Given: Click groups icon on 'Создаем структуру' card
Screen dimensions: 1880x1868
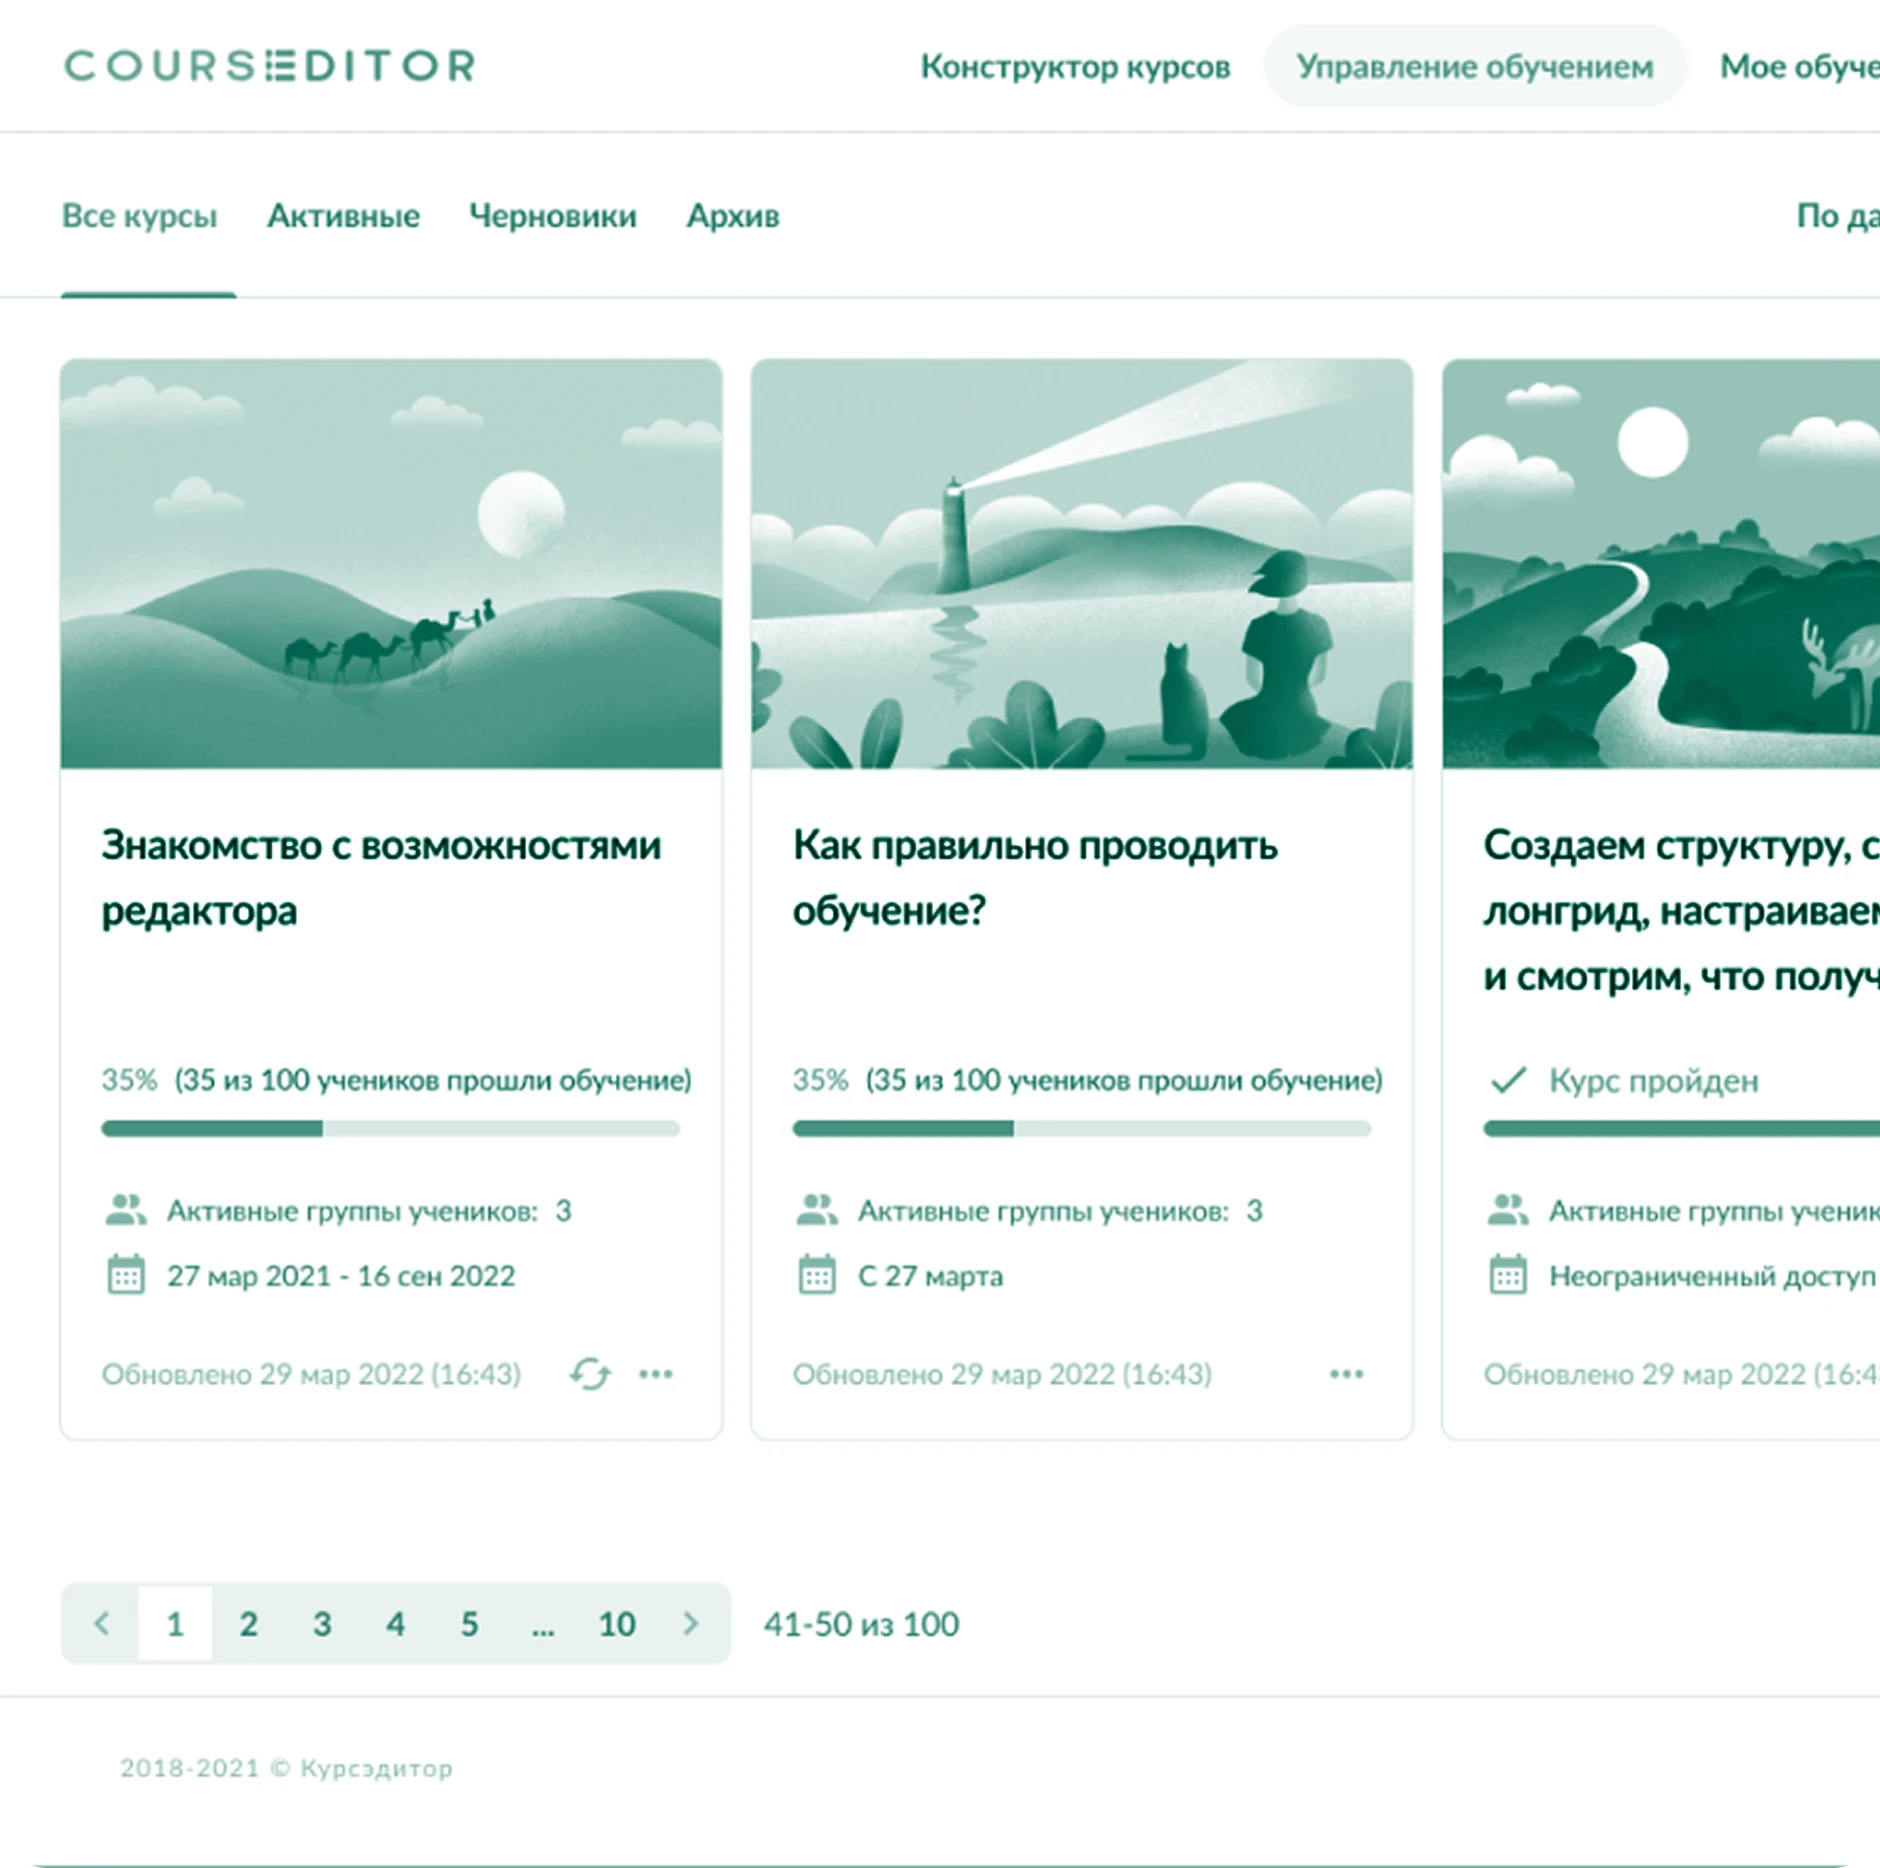Looking at the screenshot, I should [1508, 1210].
